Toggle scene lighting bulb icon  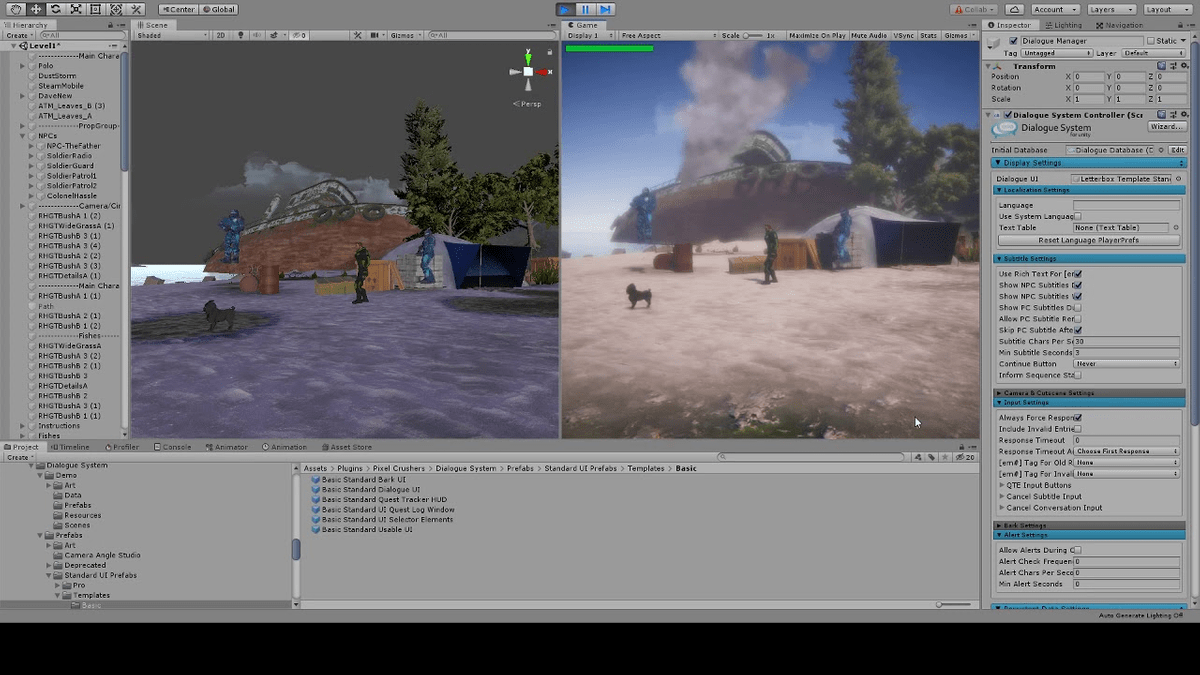tap(240, 35)
